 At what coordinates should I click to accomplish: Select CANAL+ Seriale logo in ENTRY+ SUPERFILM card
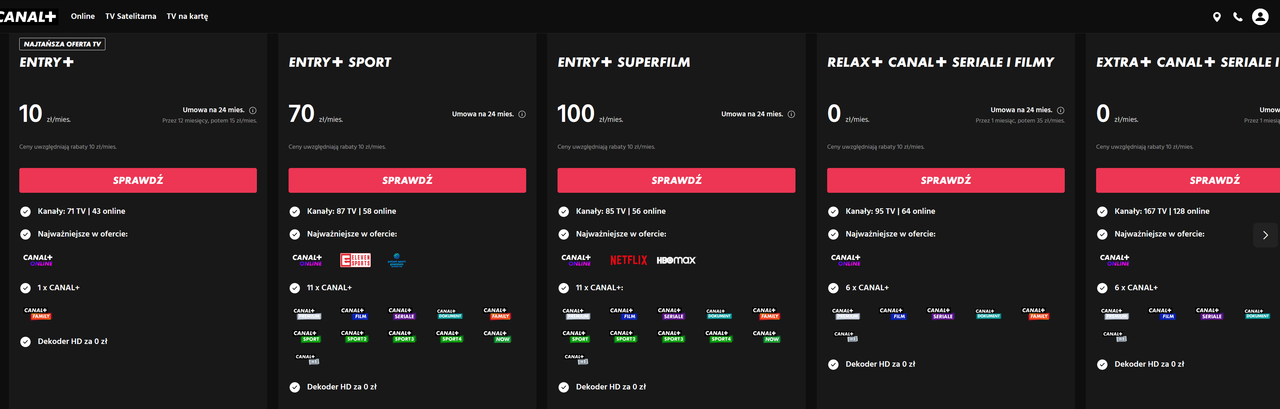[x=672, y=313]
